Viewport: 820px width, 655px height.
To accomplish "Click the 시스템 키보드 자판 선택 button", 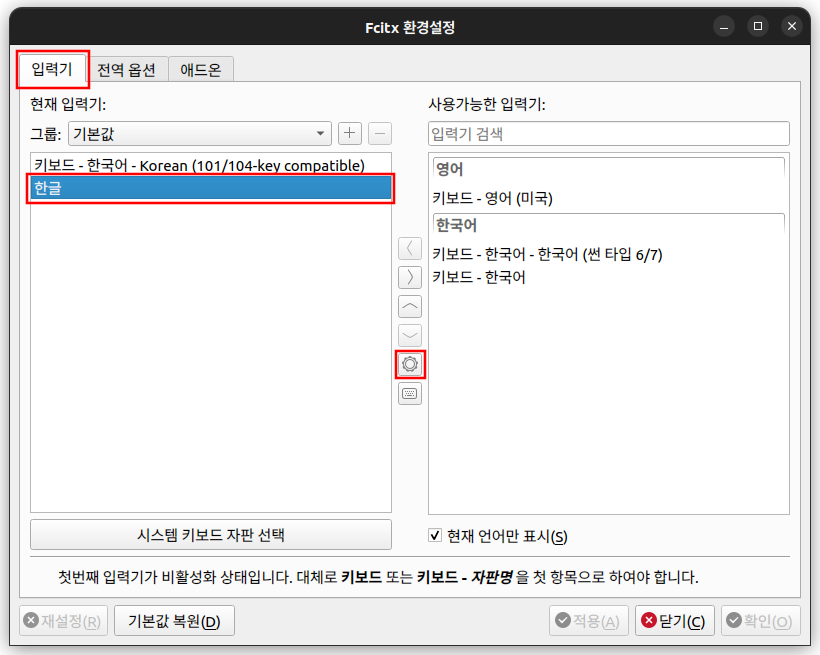I will 211,535.
